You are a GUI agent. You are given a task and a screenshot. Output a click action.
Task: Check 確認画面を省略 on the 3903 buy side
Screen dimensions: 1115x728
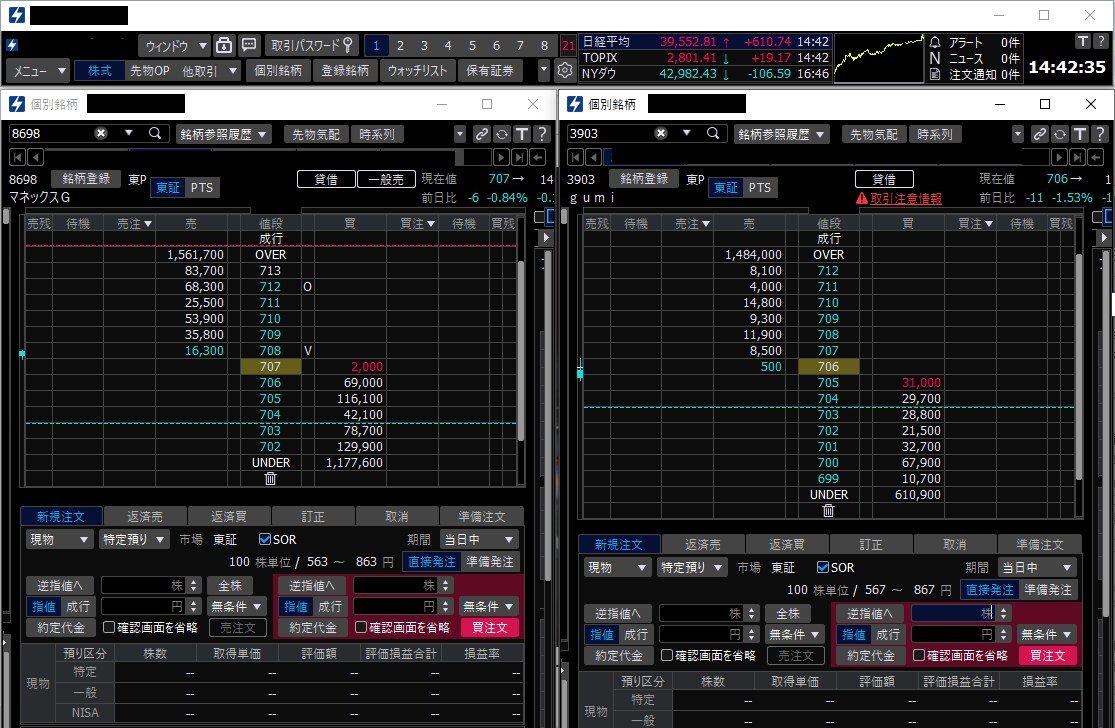click(919, 655)
